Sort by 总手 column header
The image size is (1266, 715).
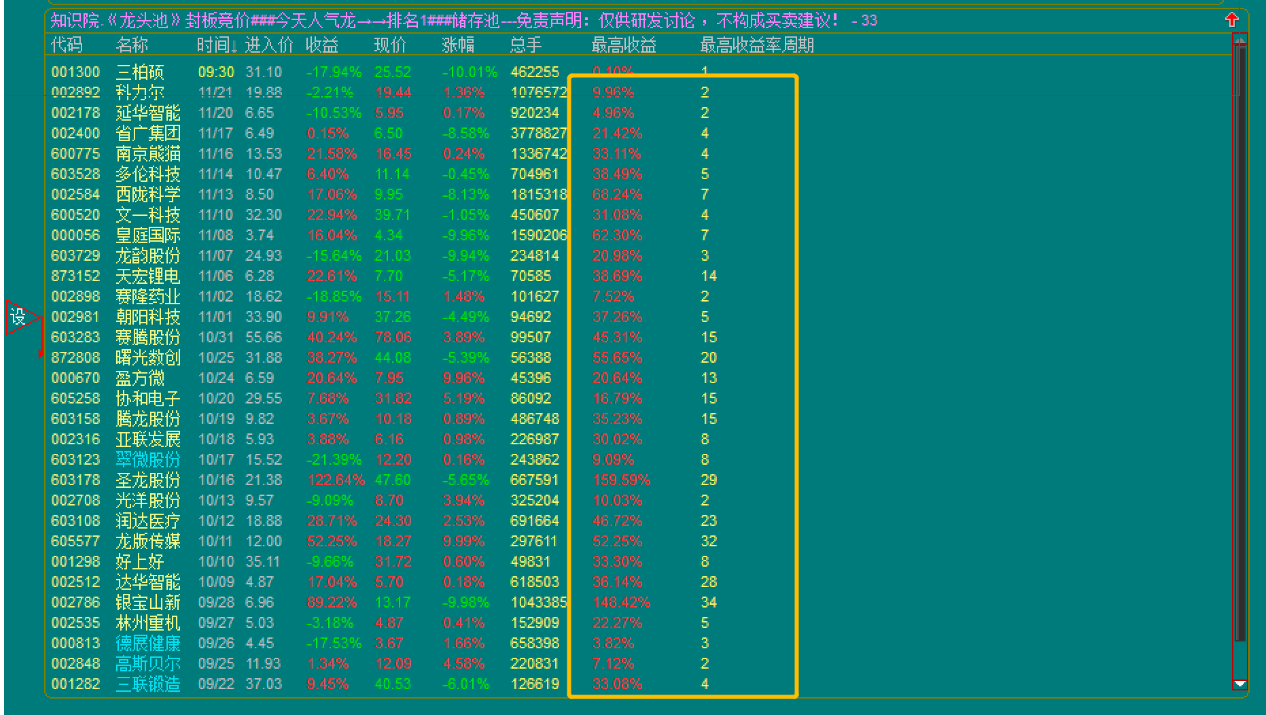[x=526, y=45]
